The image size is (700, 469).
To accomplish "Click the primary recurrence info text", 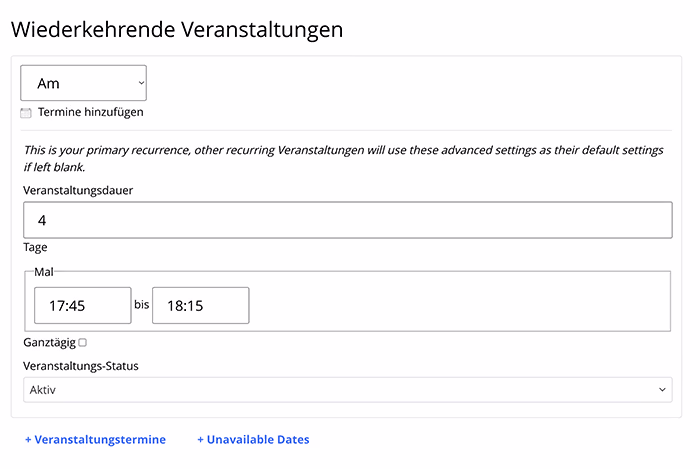I will pos(344,158).
